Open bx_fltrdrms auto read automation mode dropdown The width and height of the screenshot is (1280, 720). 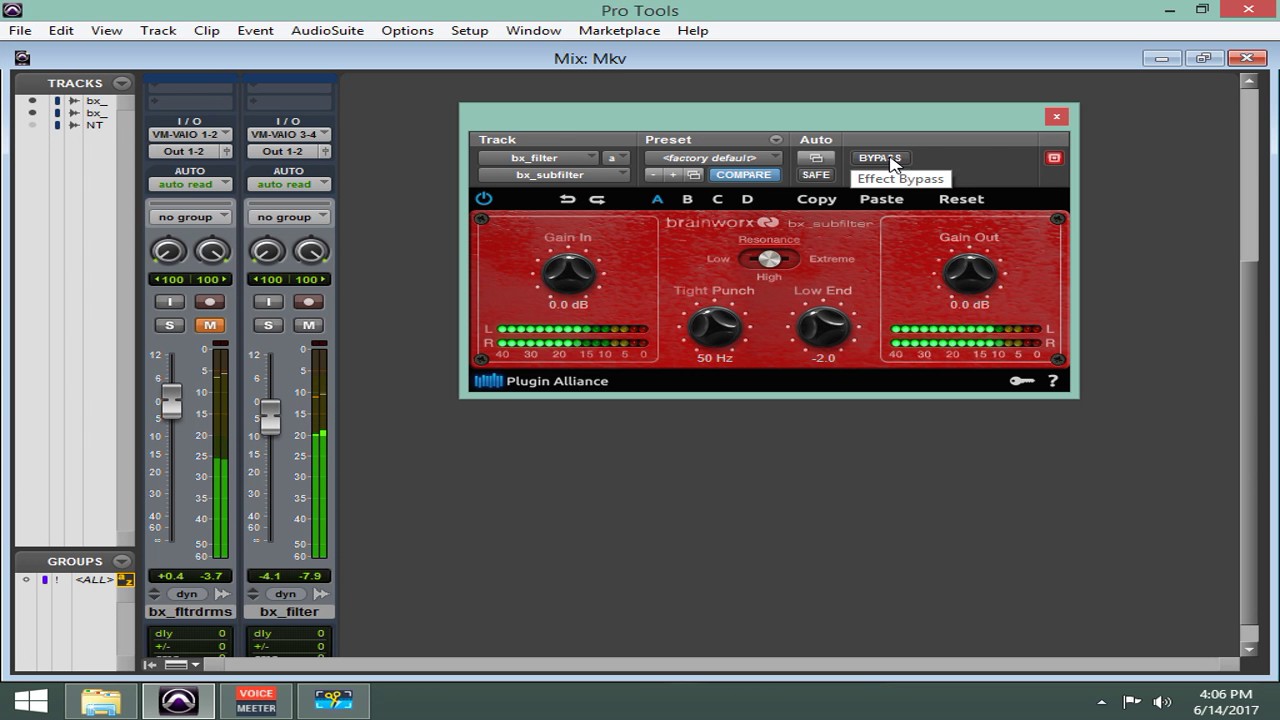(190, 184)
